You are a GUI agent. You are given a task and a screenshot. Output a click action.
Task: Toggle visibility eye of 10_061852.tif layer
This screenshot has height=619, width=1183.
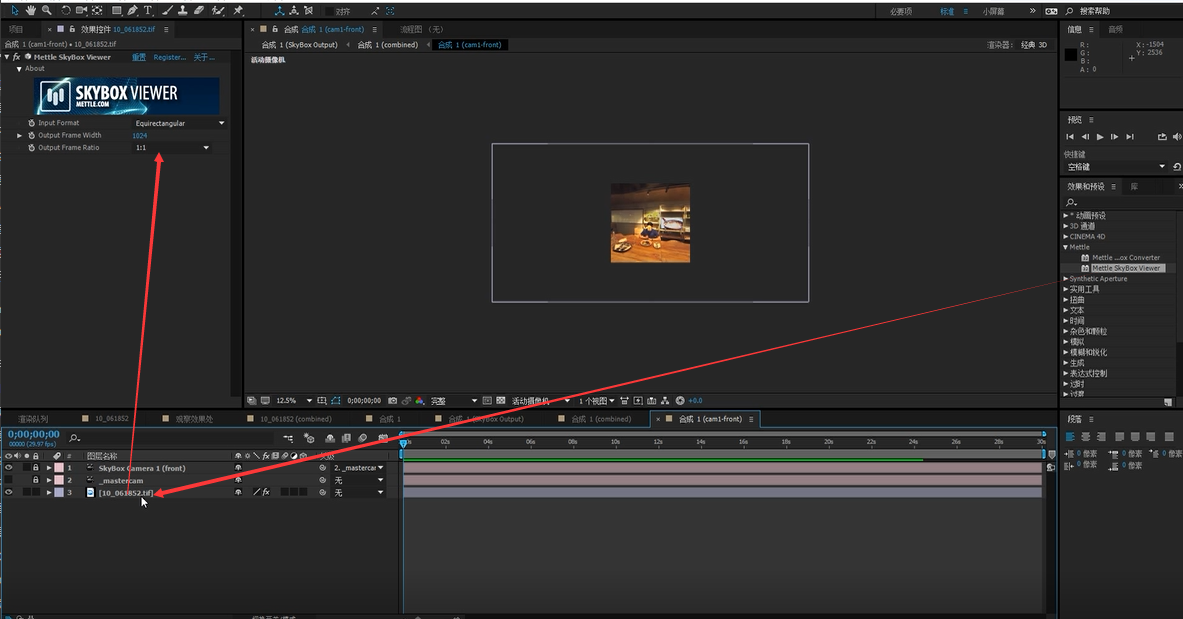9,492
